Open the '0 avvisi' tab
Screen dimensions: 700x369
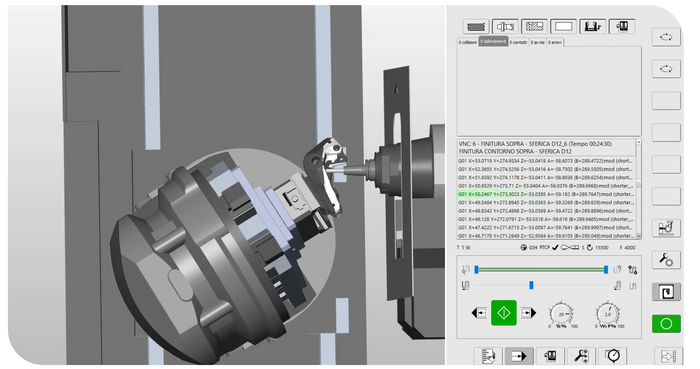538,42
